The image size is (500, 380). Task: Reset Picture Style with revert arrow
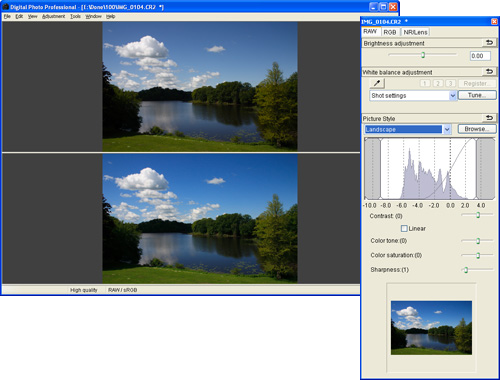click(489, 118)
